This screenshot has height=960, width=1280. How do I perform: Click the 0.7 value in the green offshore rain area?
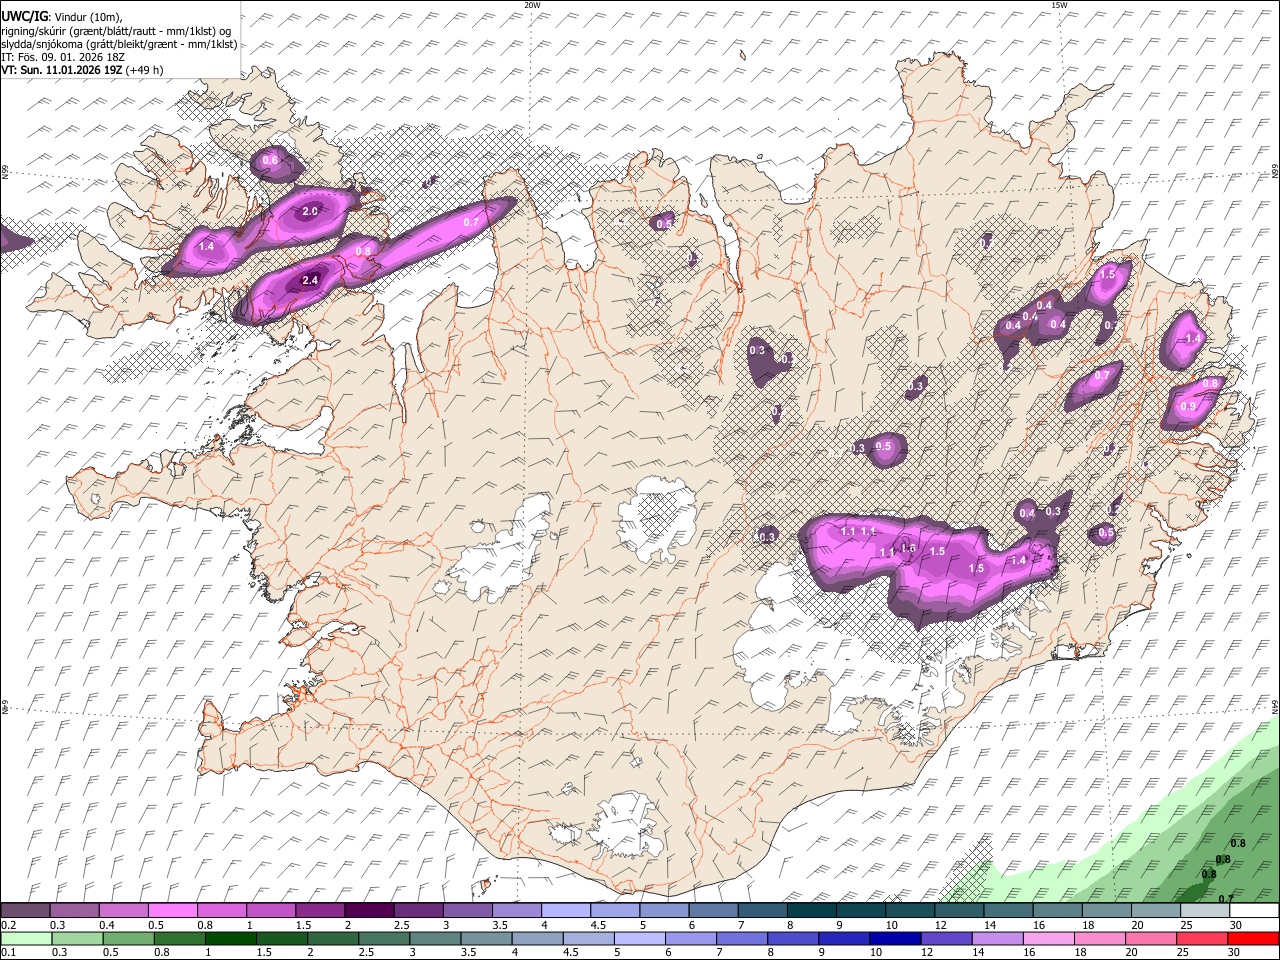click(x=1225, y=898)
